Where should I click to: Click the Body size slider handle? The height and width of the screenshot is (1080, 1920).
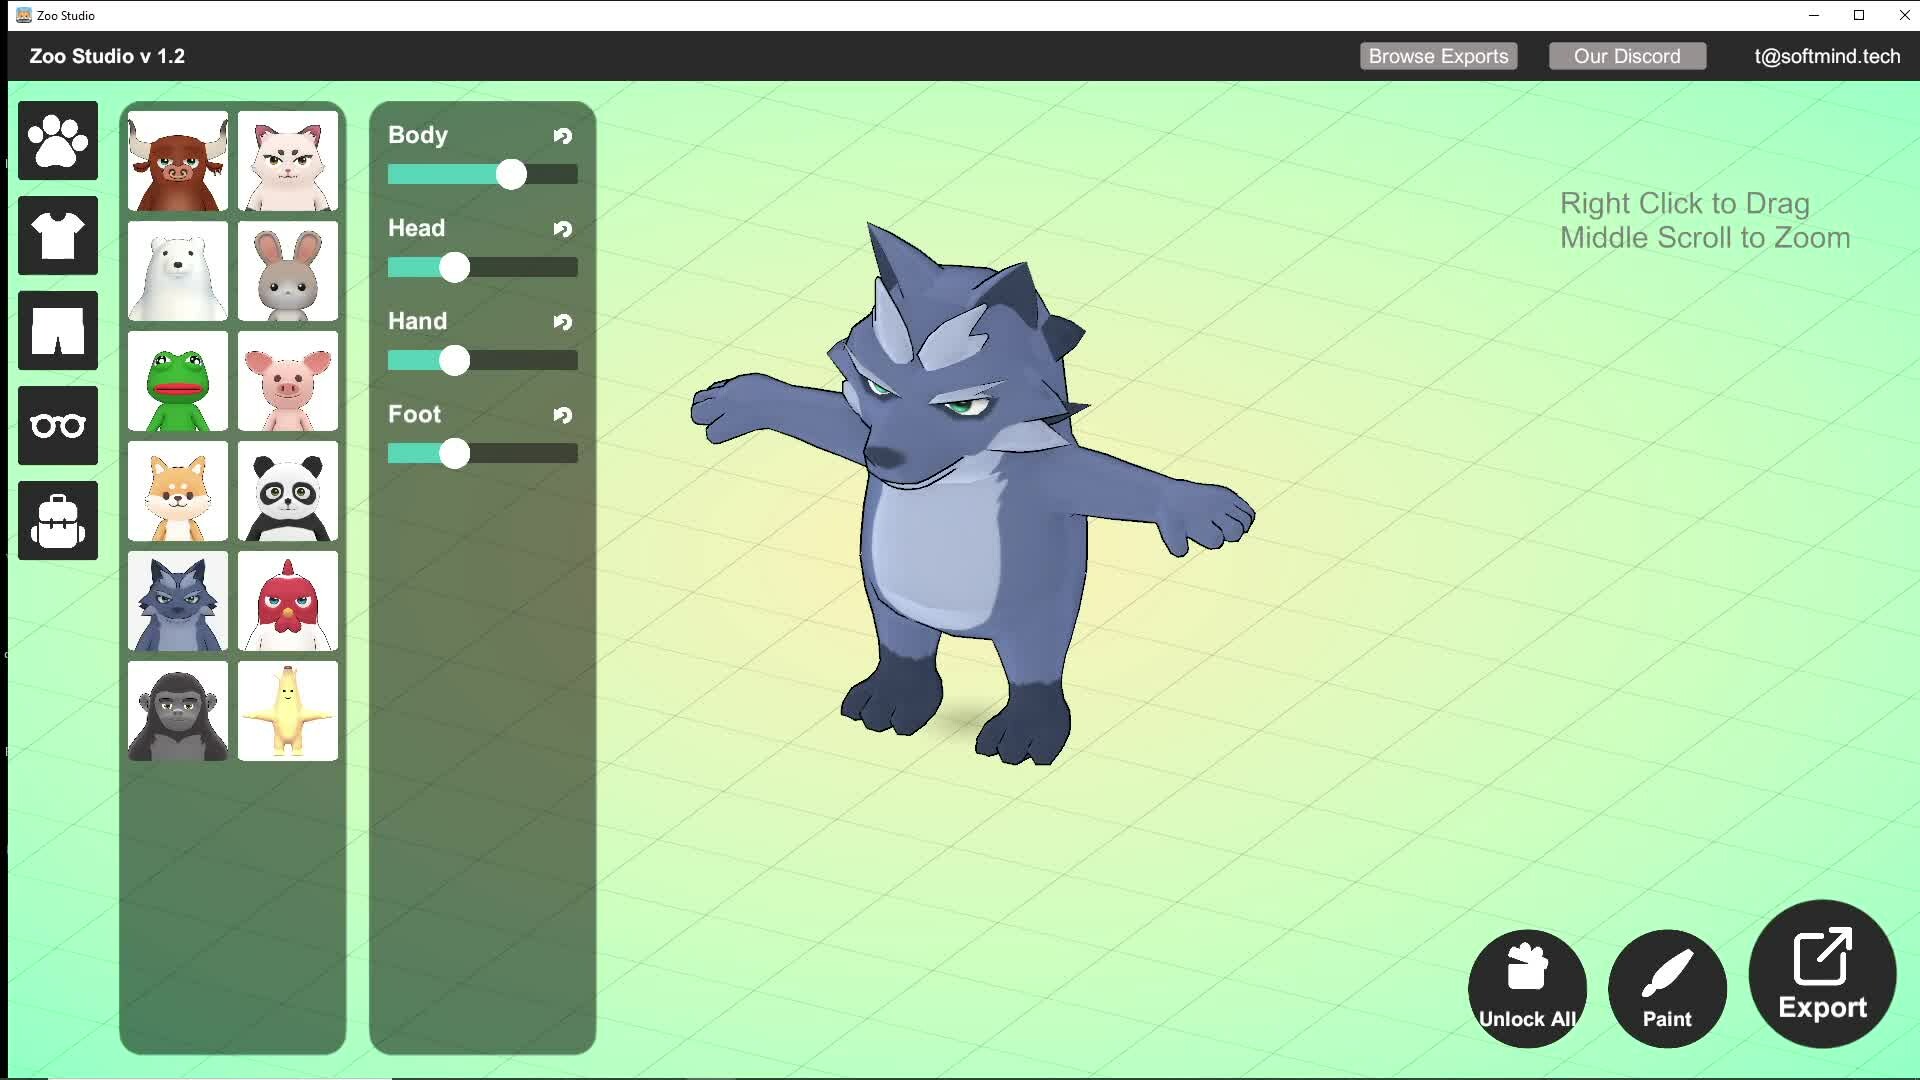[x=511, y=175]
